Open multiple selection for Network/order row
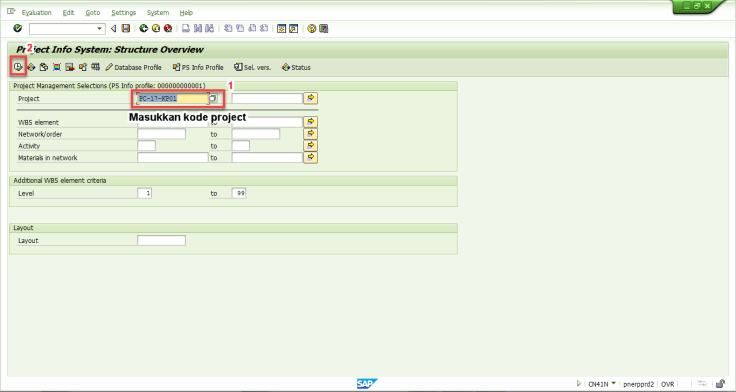736x392 pixels. coord(311,133)
